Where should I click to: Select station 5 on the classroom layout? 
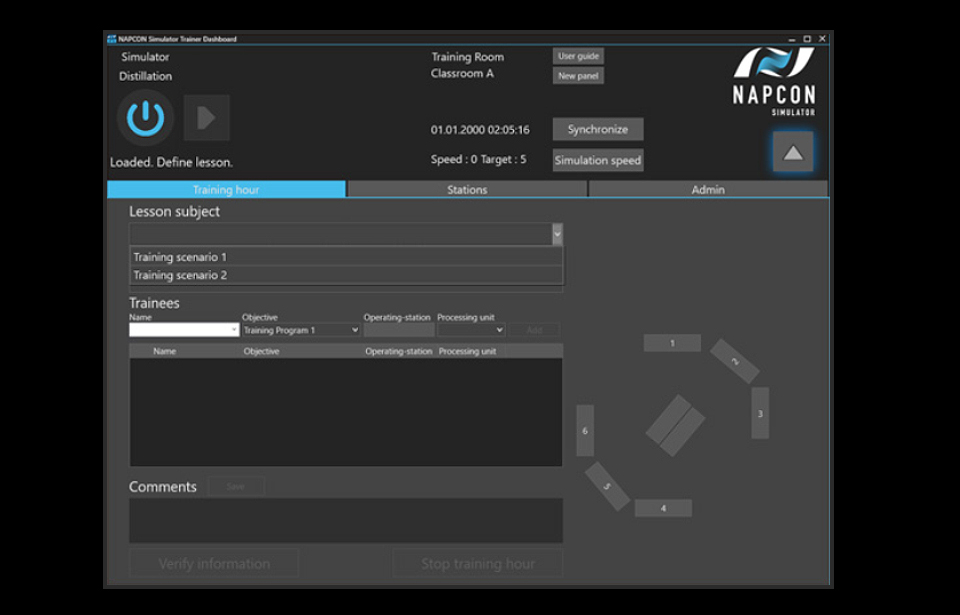[607, 486]
